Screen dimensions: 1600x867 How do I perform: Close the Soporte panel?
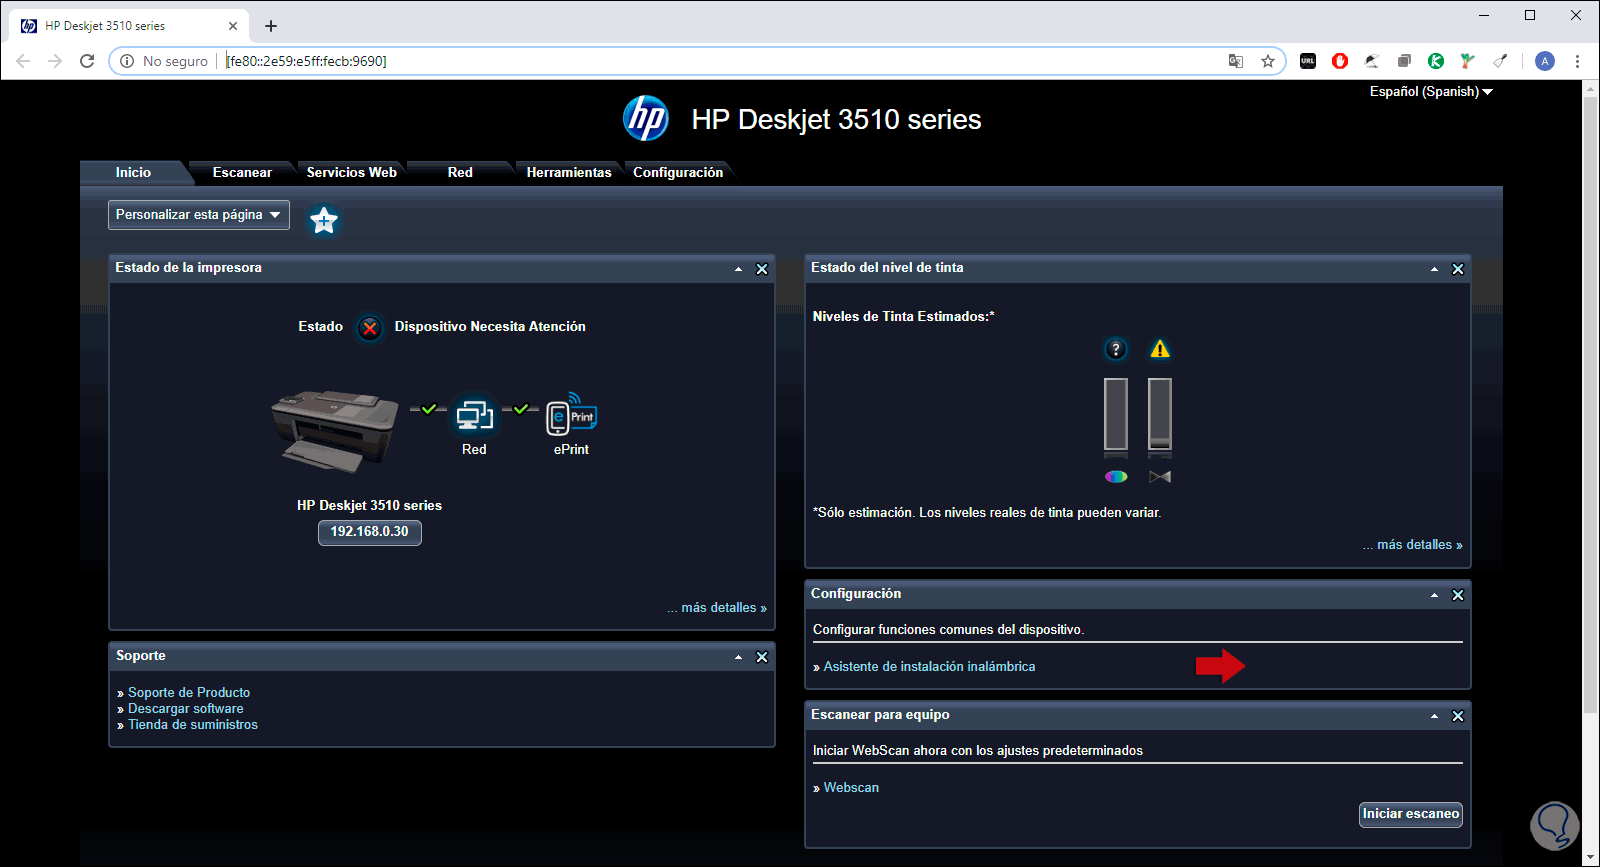click(762, 657)
